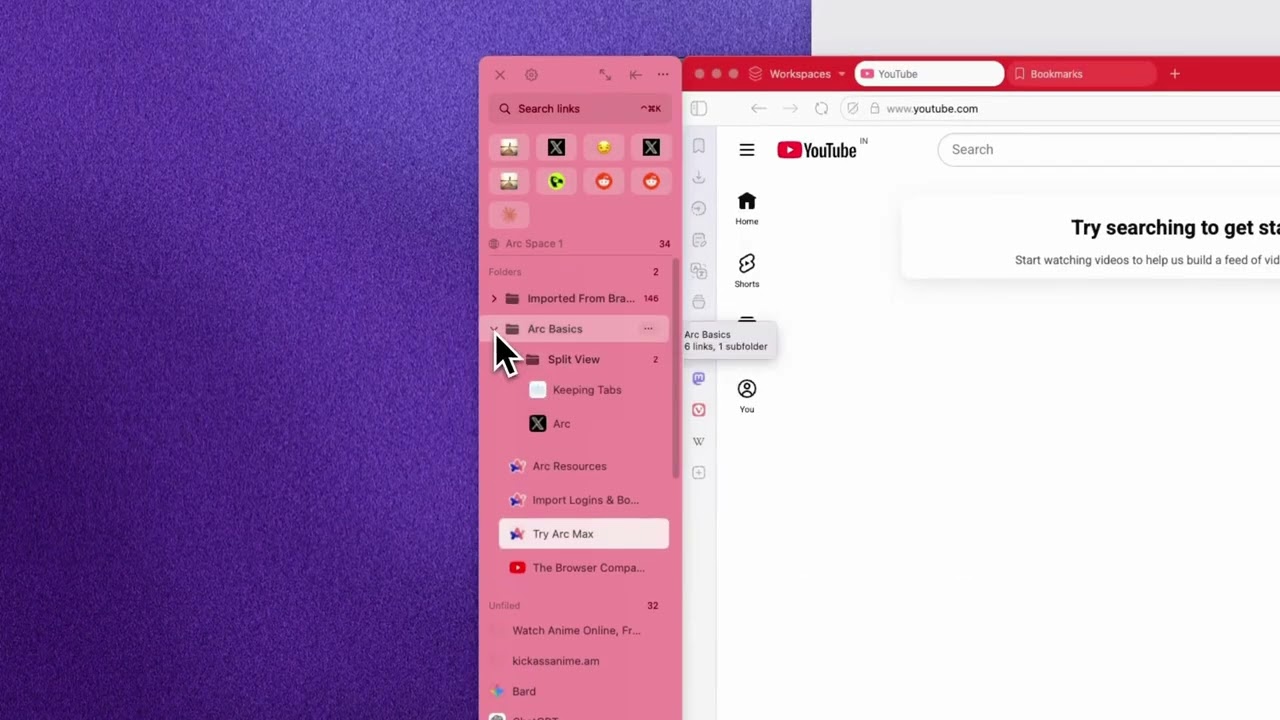Open the smirking emoji pinned favorite
This screenshot has width=1280, height=720.
pyautogui.click(x=604, y=148)
